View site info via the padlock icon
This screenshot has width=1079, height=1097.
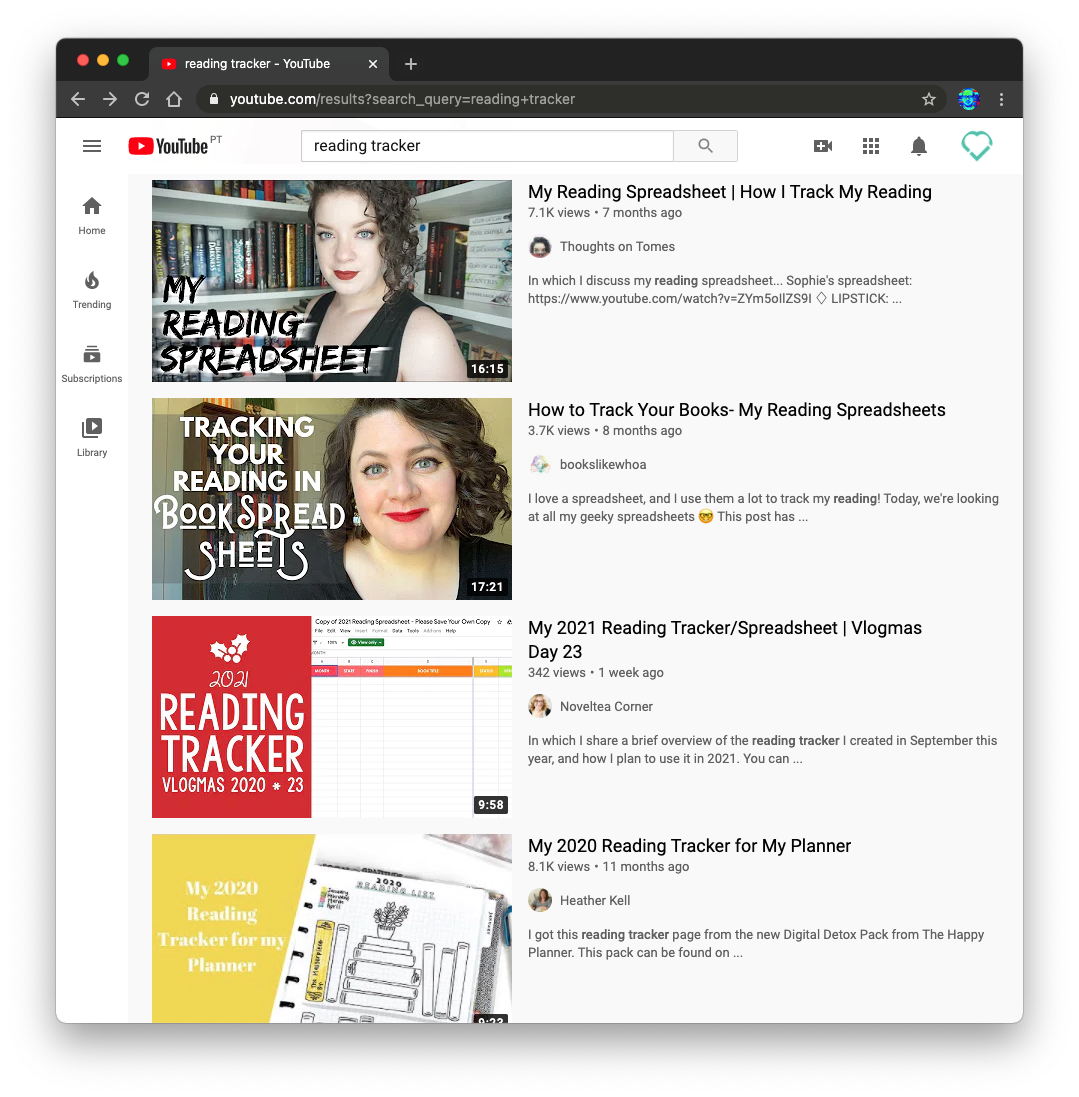(214, 99)
